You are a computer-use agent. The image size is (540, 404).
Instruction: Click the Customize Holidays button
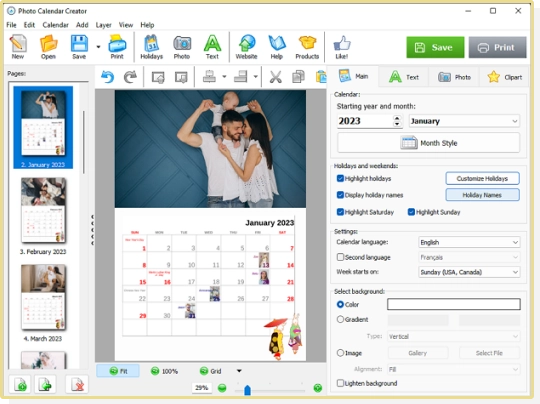click(x=482, y=178)
